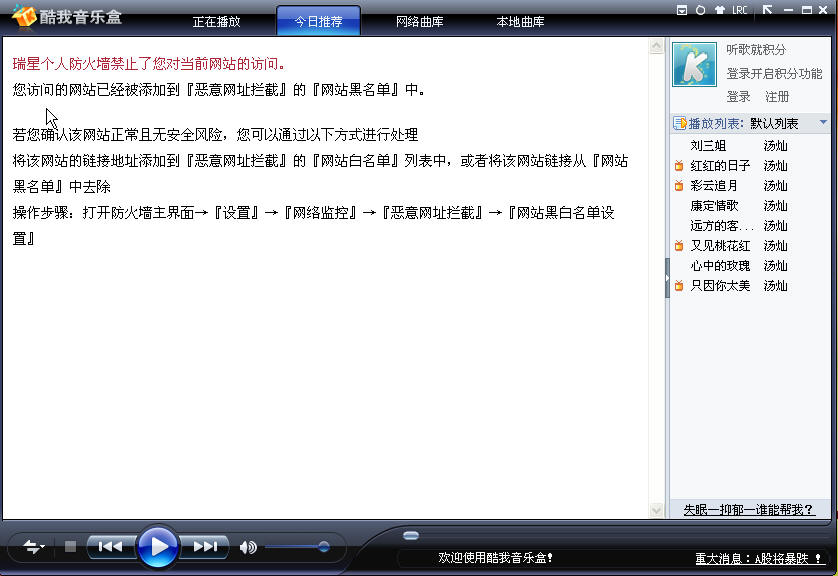Select the song 红红的日子 in playlist
The image size is (838, 576).
(x=720, y=166)
